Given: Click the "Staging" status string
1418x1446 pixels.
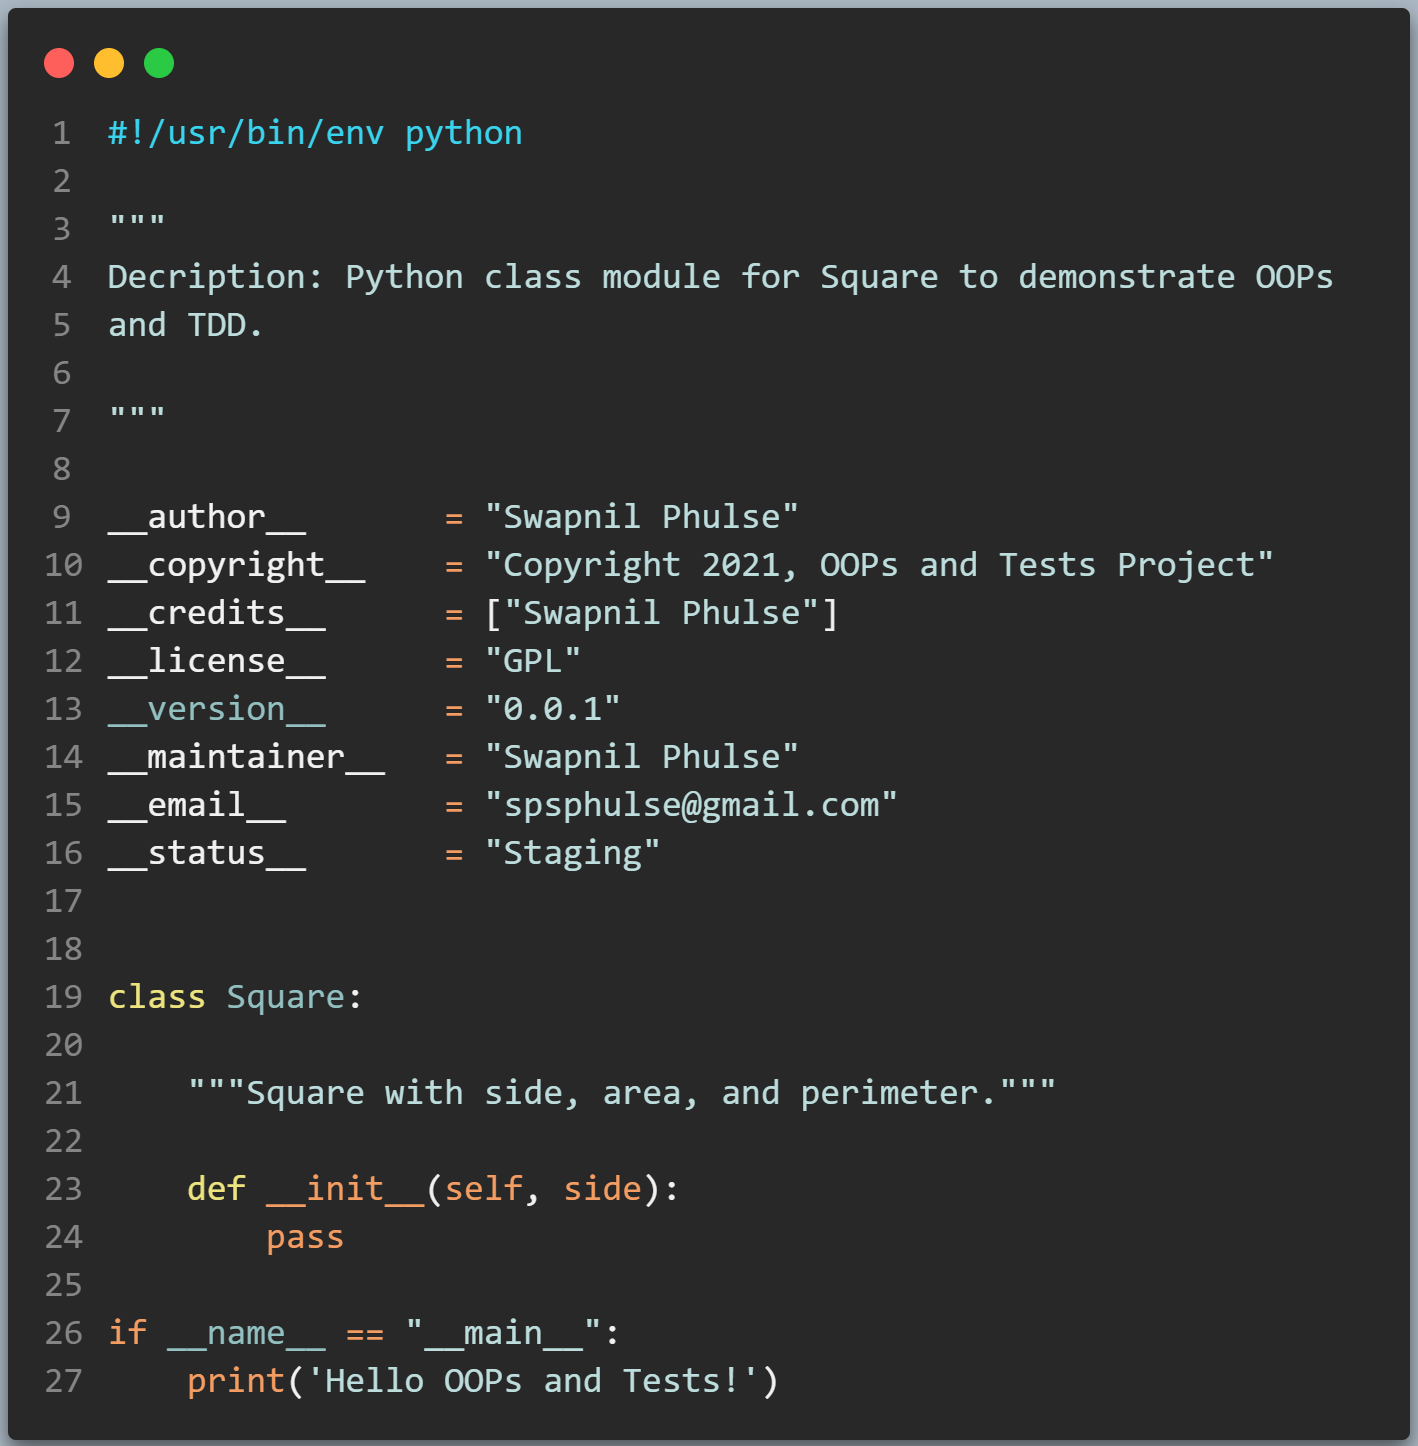Looking at the screenshot, I should [x=573, y=853].
